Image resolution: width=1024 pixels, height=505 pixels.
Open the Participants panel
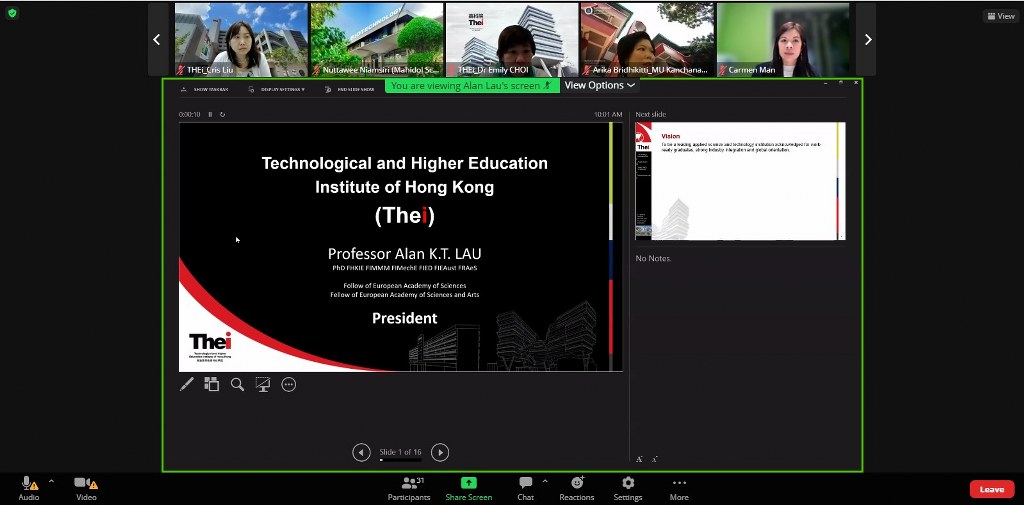coord(409,487)
